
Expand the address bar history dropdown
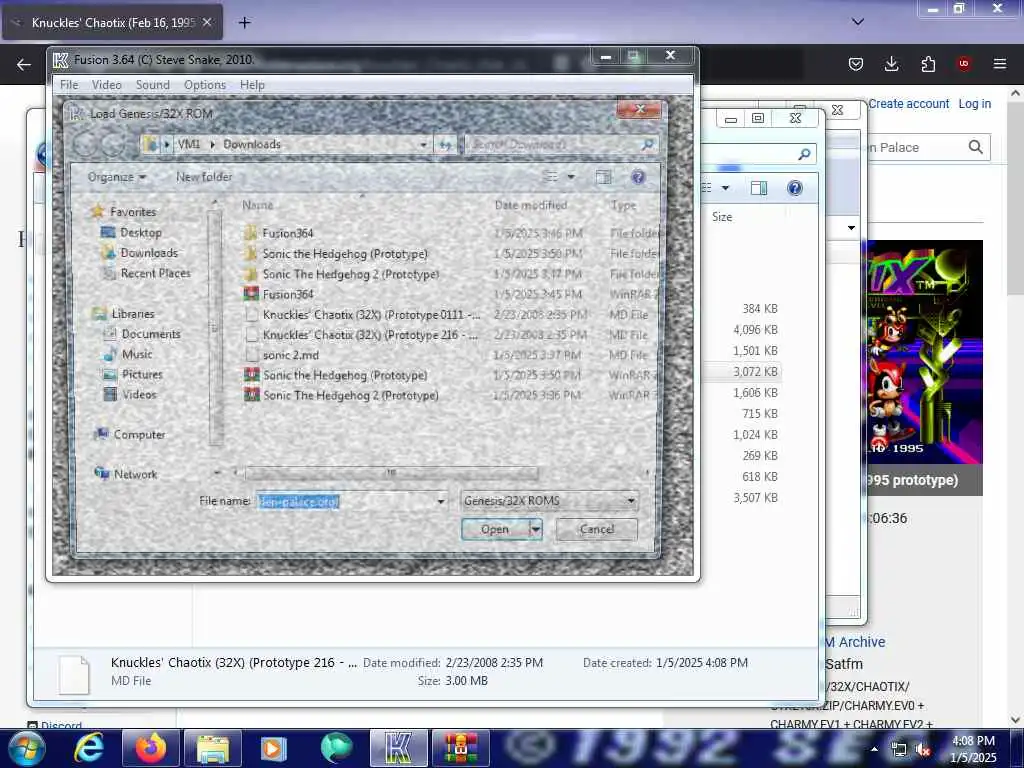tap(423, 144)
